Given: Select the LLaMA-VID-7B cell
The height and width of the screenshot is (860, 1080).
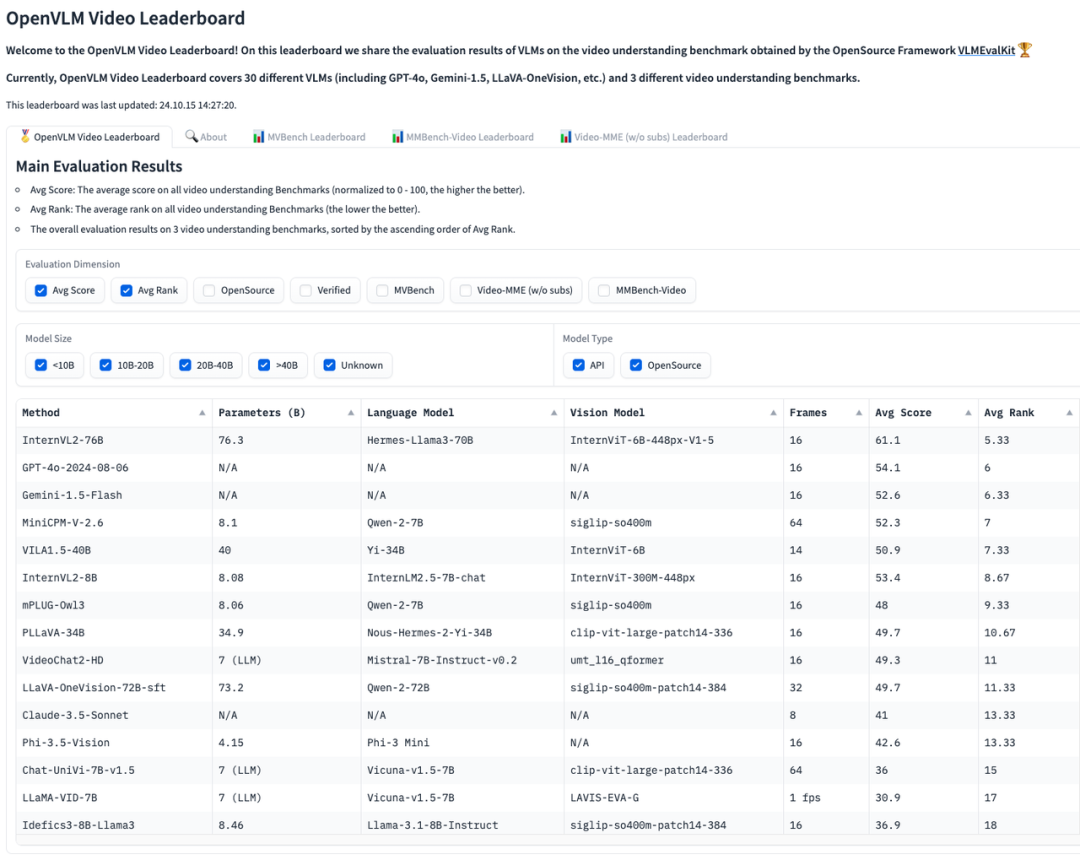Looking at the screenshot, I should click(114, 799).
